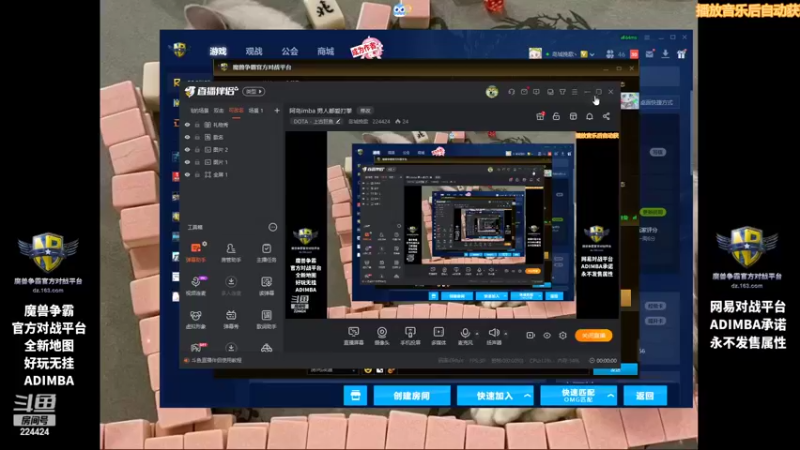Image resolution: width=800 pixels, height=450 pixels.
Task: Open the danmaku show tool
Action: pos(231,319)
